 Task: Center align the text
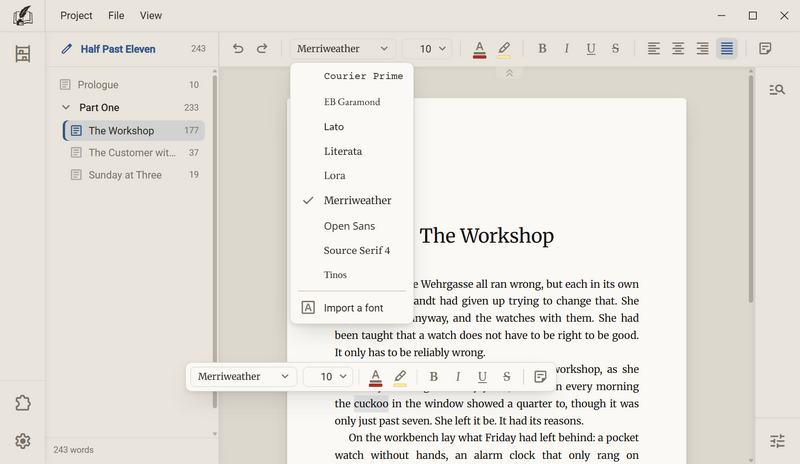point(678,48)
